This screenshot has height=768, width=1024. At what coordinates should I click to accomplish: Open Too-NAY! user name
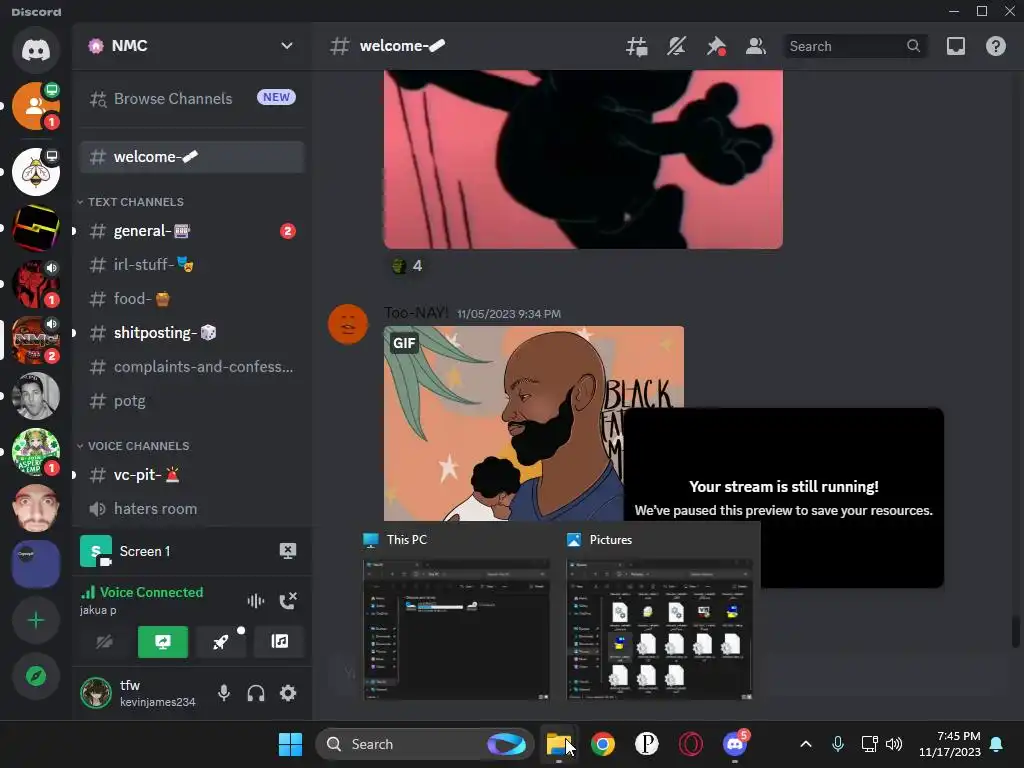coord(416,313)
